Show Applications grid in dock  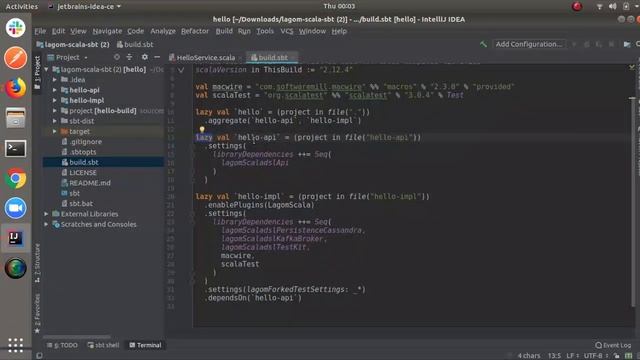pyautogui.click(x=16, y=345)
